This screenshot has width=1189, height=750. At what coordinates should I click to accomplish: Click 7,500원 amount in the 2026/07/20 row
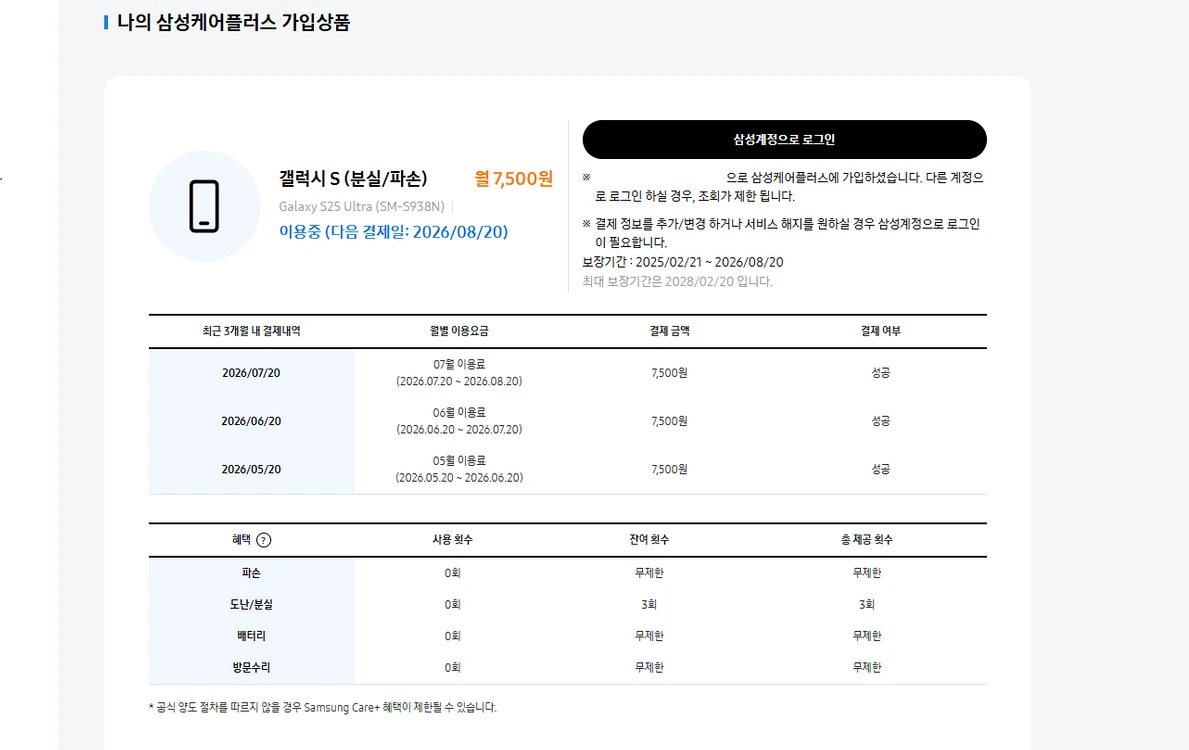[670, 373]
